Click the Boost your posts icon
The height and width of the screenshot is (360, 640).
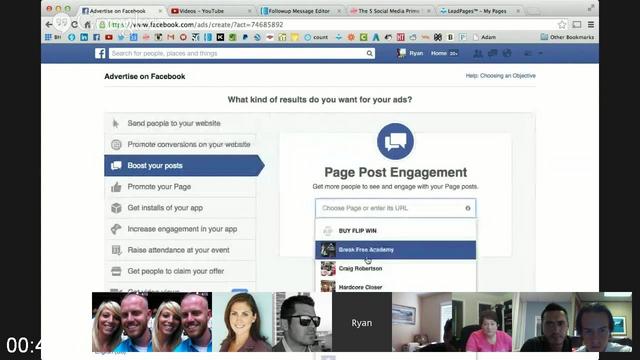tap(116, 165)
